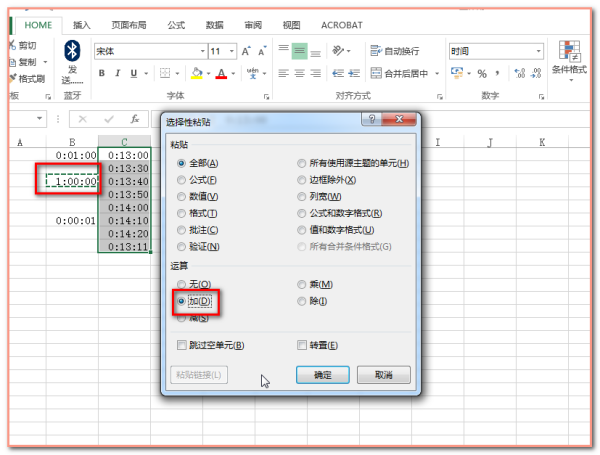The width and height of the screenshot is (600, 455).
Task: Toggle italic formatting
Action: pos(117,73)
